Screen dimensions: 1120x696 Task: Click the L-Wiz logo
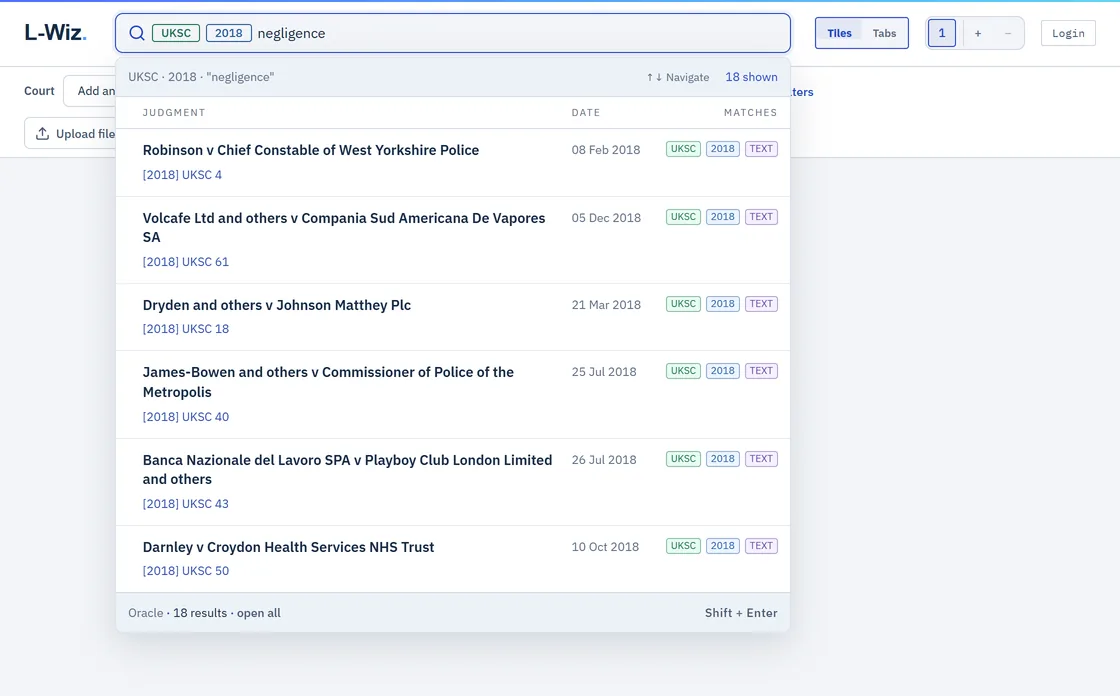55,32
